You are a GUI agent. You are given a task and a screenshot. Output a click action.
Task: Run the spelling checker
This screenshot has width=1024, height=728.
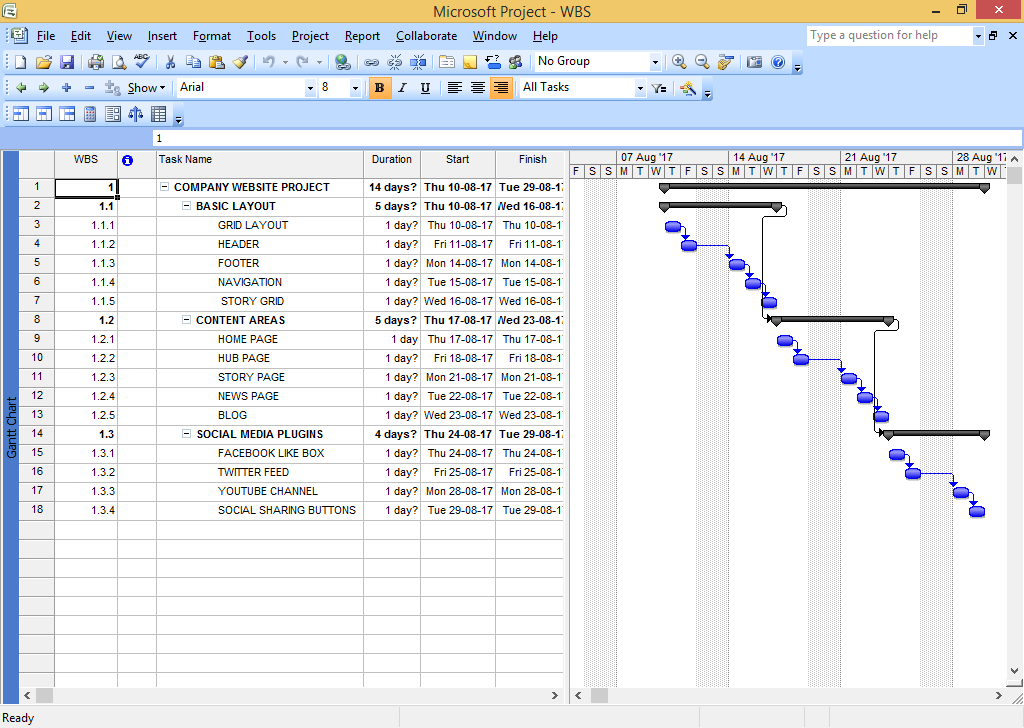140,61
